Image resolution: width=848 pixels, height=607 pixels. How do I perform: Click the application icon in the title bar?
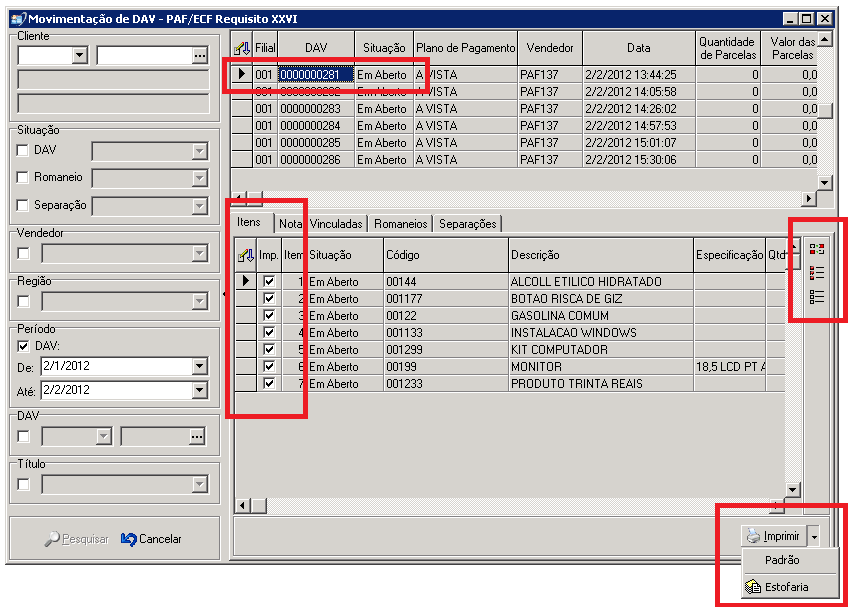[x=18, y=19]
